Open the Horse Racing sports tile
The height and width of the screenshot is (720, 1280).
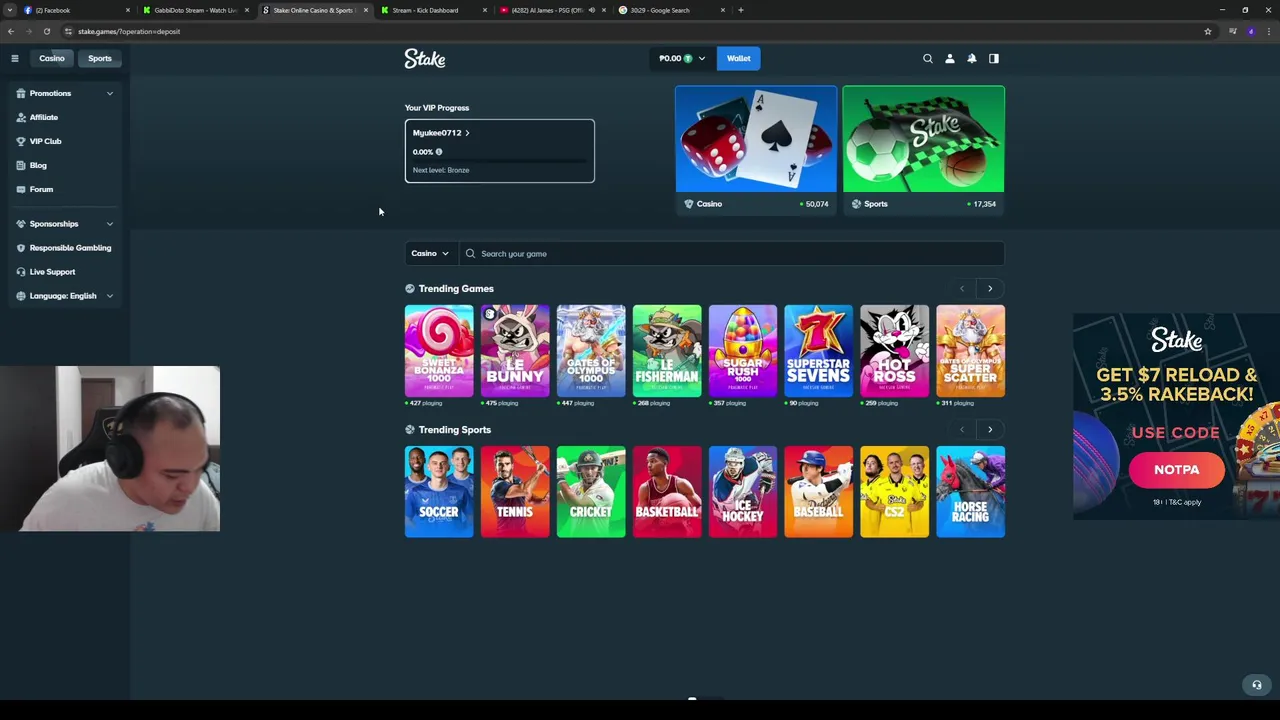(x=971, y=492)
